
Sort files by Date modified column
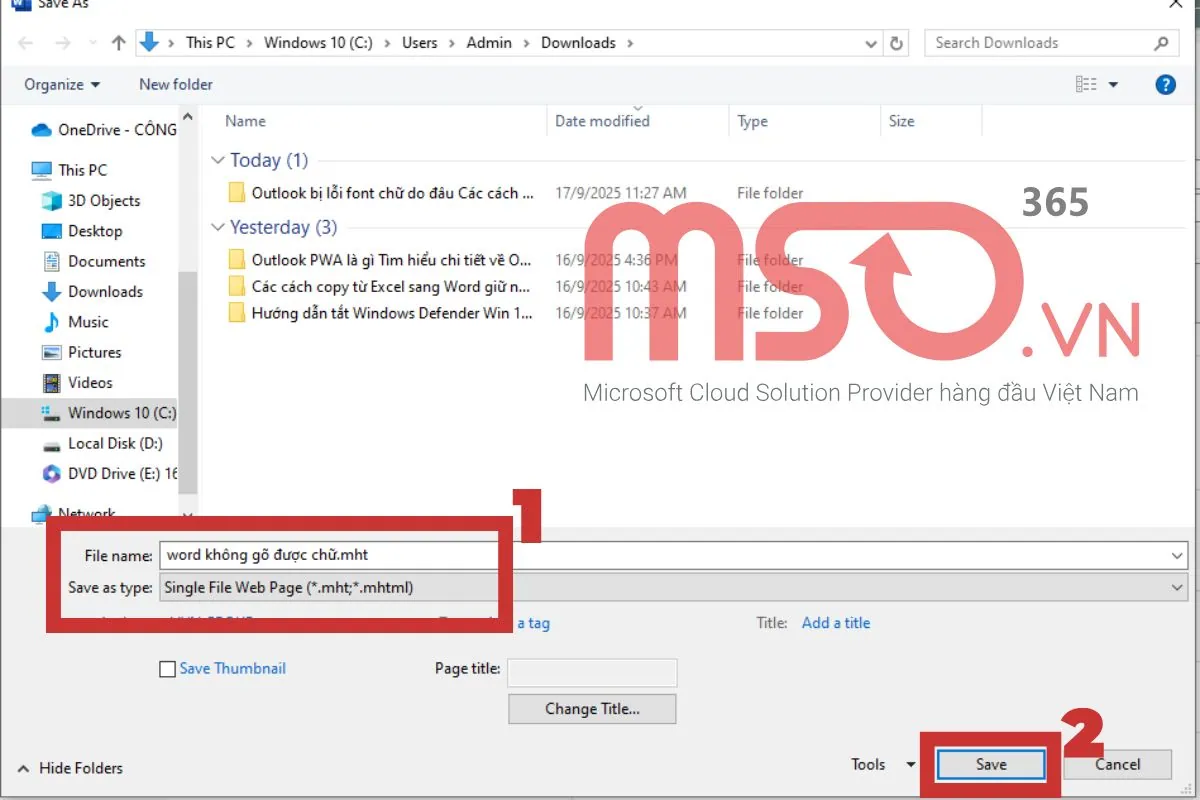pos(602,121)
